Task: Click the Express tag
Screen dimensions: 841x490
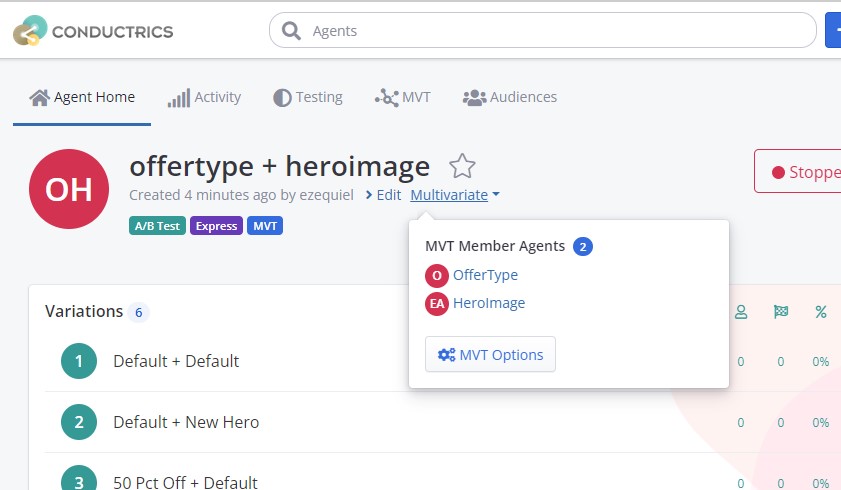Action: click(216, 226)
